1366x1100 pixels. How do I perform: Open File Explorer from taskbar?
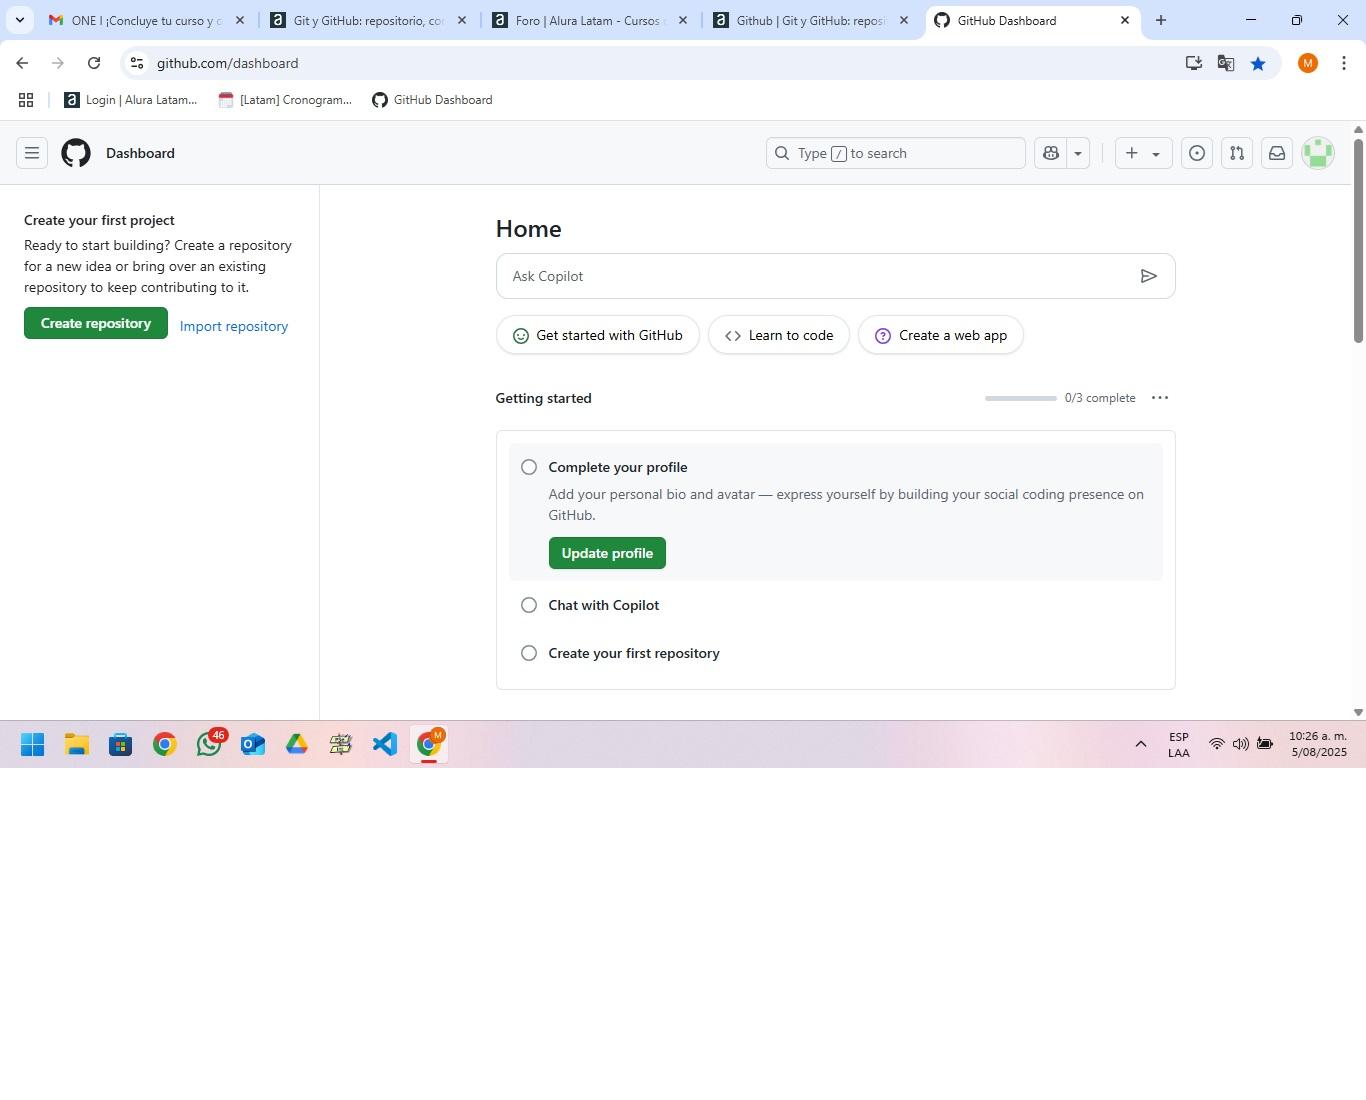(77, 744)
